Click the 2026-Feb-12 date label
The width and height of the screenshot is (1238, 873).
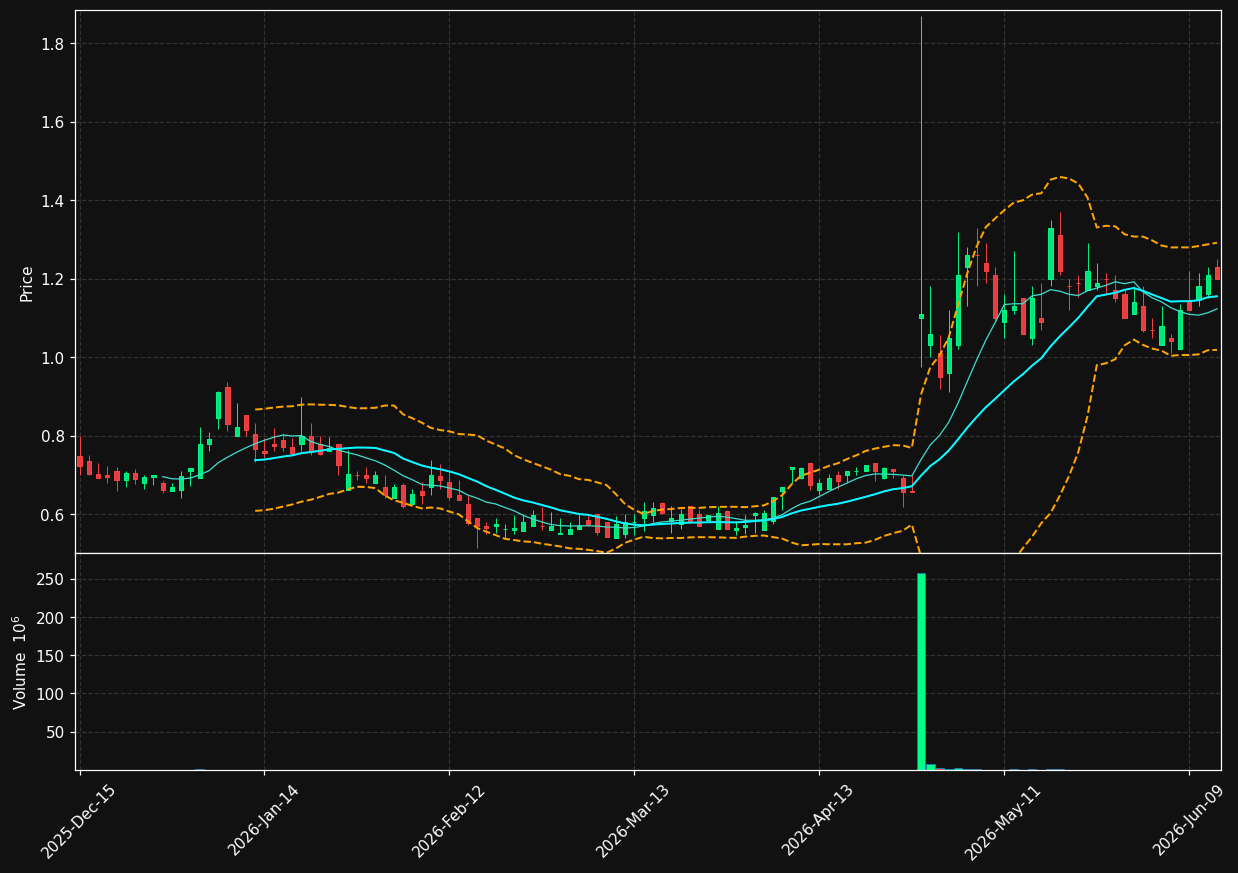coord(448,822)
